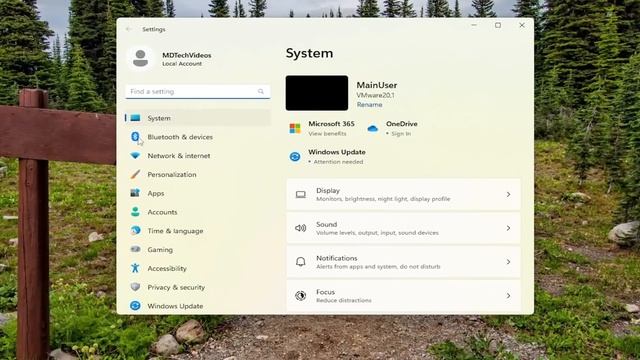Click the search magnifier icon
The width and height of the screenshot is (640, 360).
[x=261, y=91]
